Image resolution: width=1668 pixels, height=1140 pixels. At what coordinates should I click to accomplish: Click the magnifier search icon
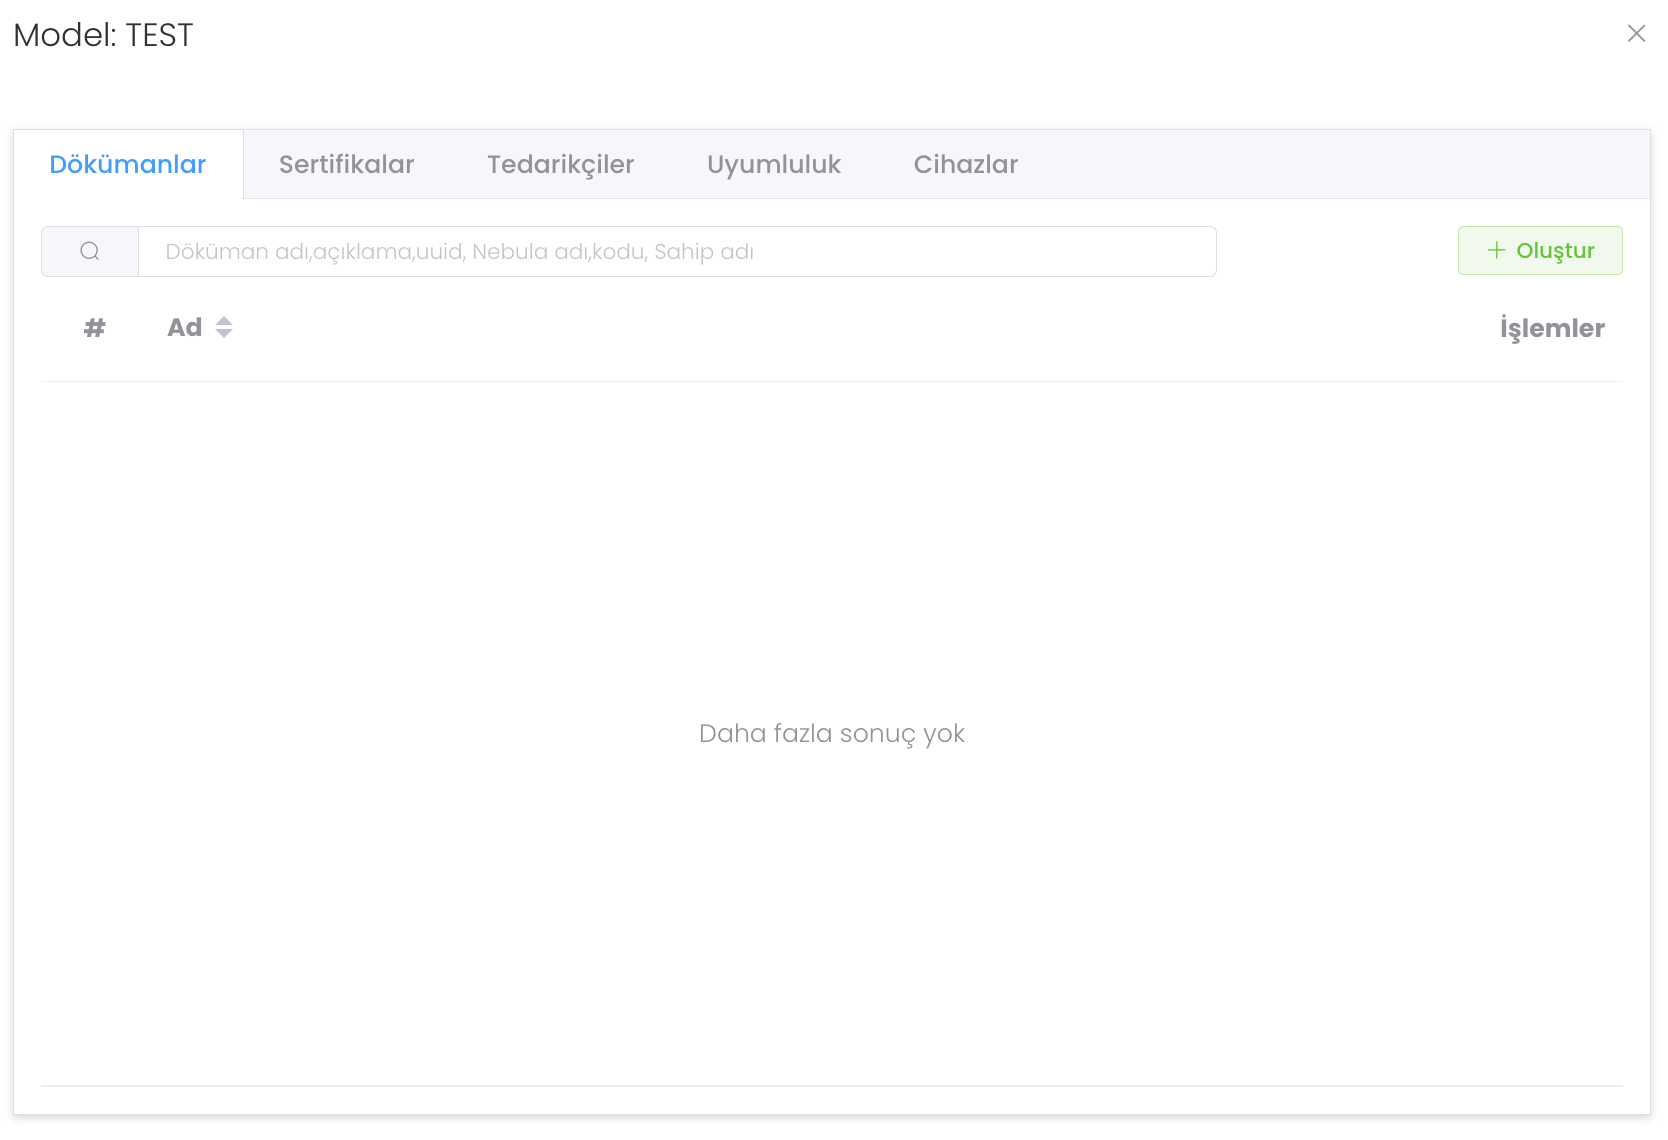[90, 251]
